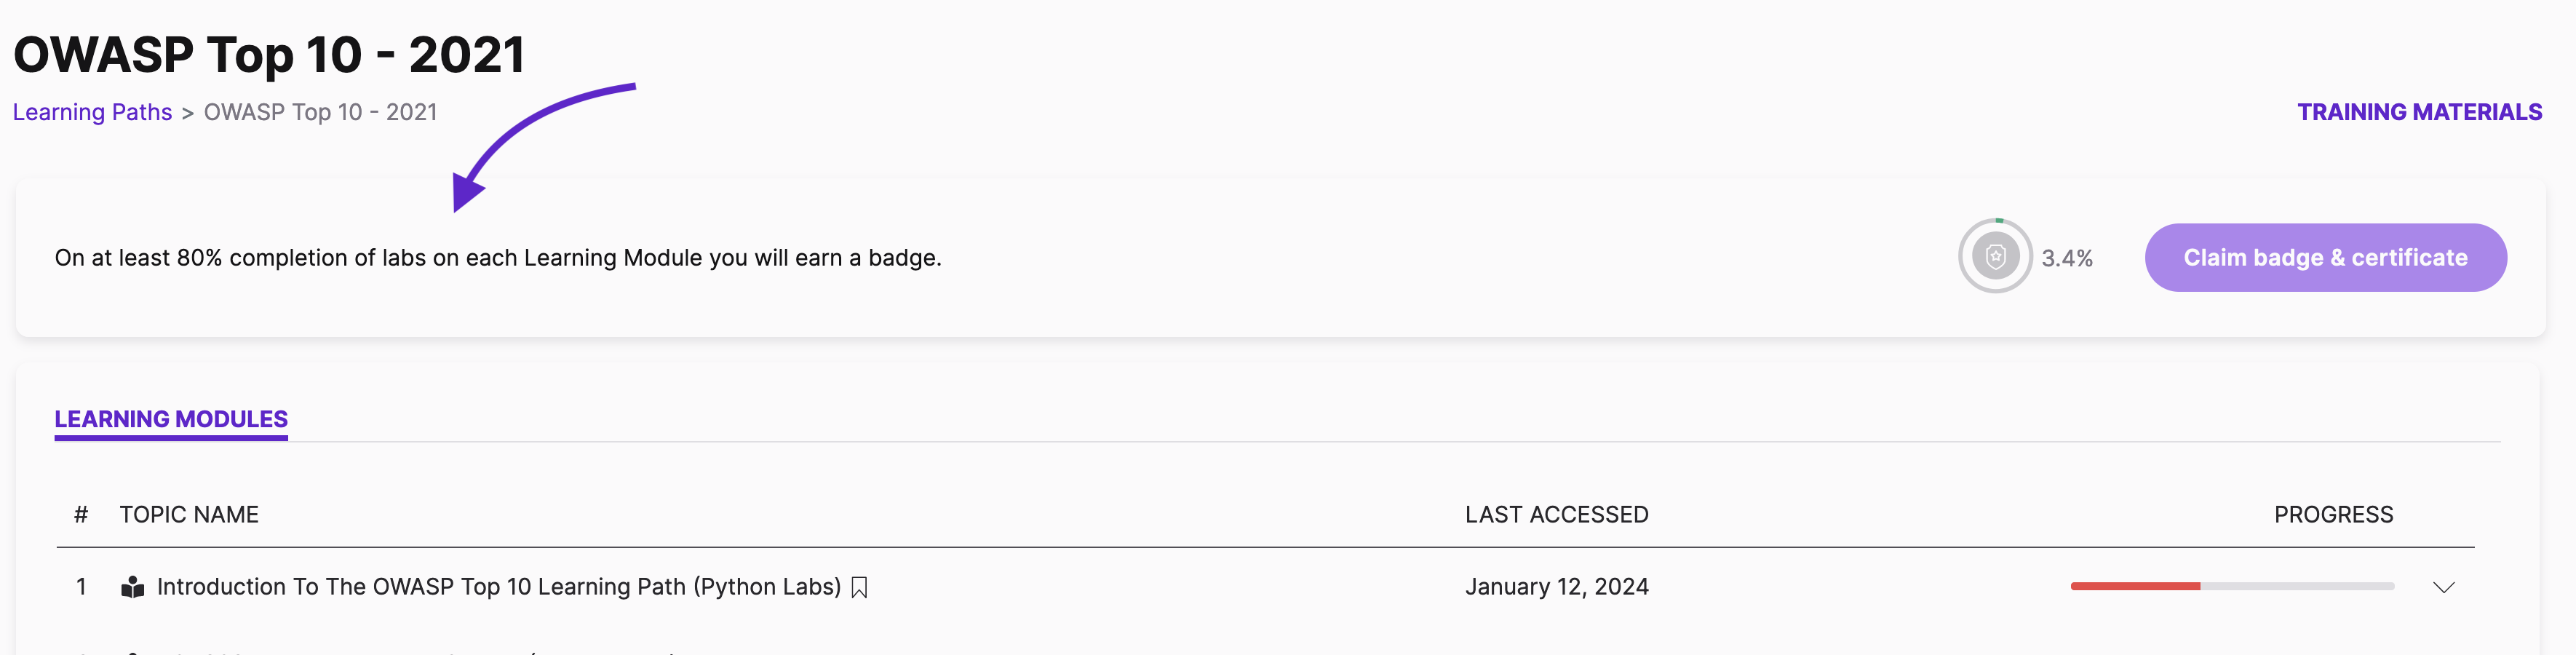Click the module icon beside Introduction topic
2576x655 pixels.
click(132, 587)
